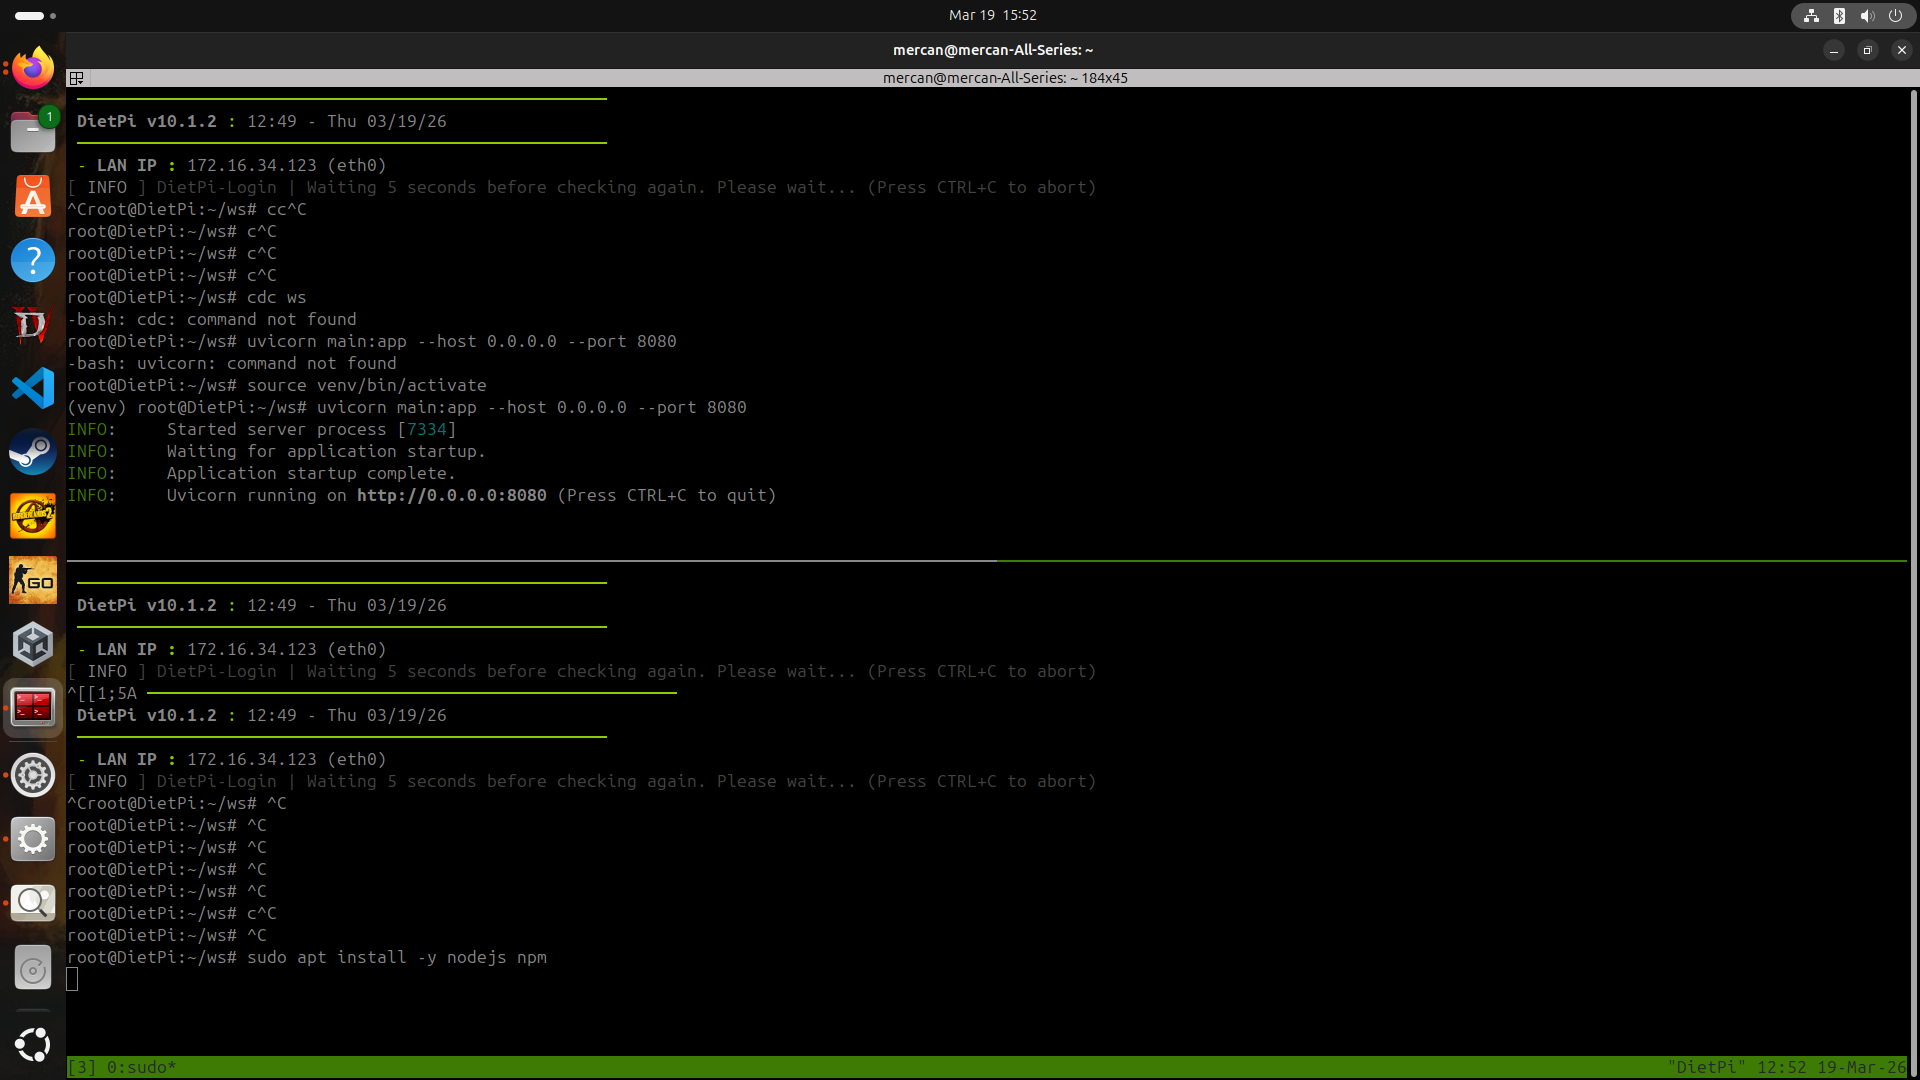Open Firefox from the dock
The height and width of the screenshot is (1080, 1920).
click(x=33, y=69)
